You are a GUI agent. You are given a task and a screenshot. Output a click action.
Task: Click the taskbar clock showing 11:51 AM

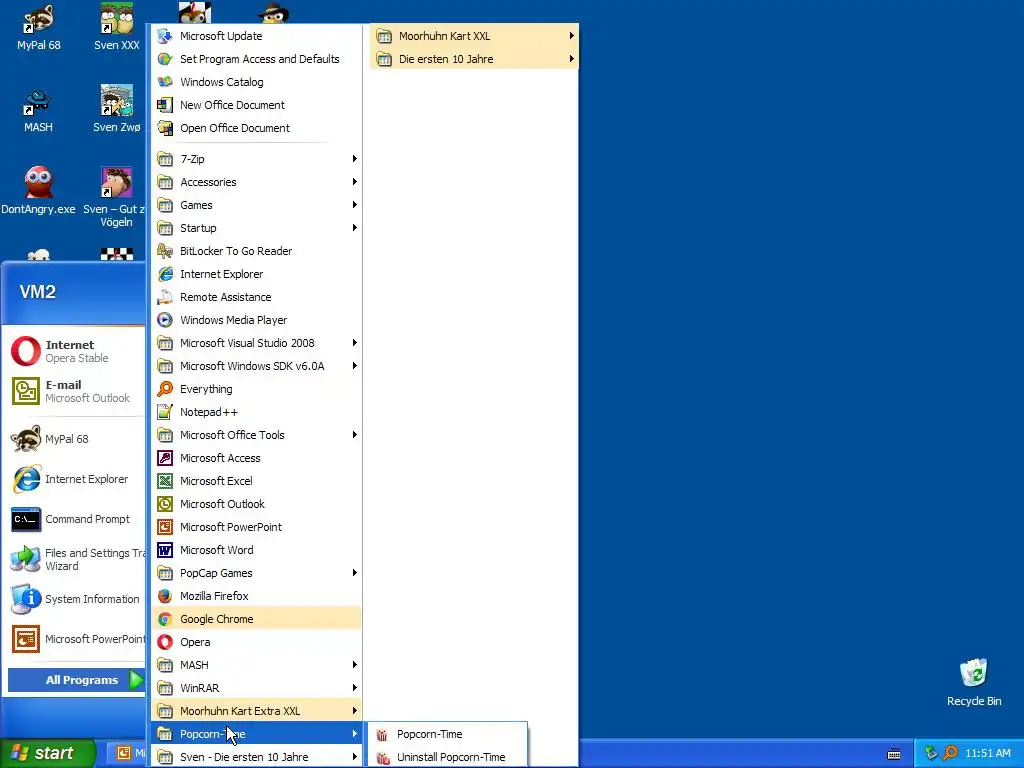coord(987,753)
